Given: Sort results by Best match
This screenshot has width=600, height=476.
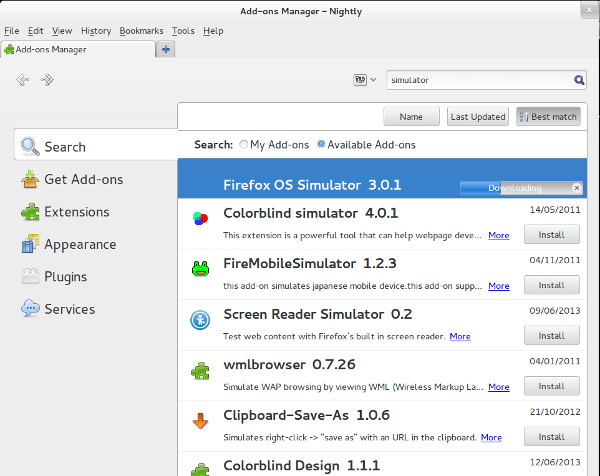Looking at the screenshot, I should (x=547, y=117).
